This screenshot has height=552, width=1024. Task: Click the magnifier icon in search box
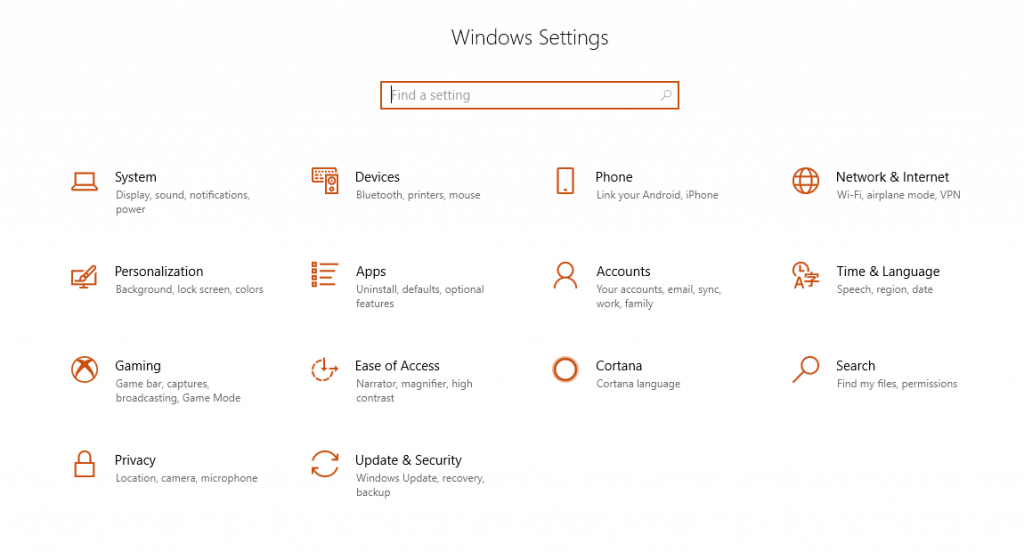665,95
